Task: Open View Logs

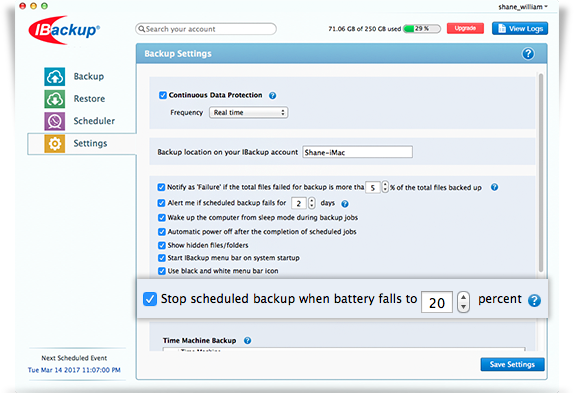Action: tap(520, 28)
